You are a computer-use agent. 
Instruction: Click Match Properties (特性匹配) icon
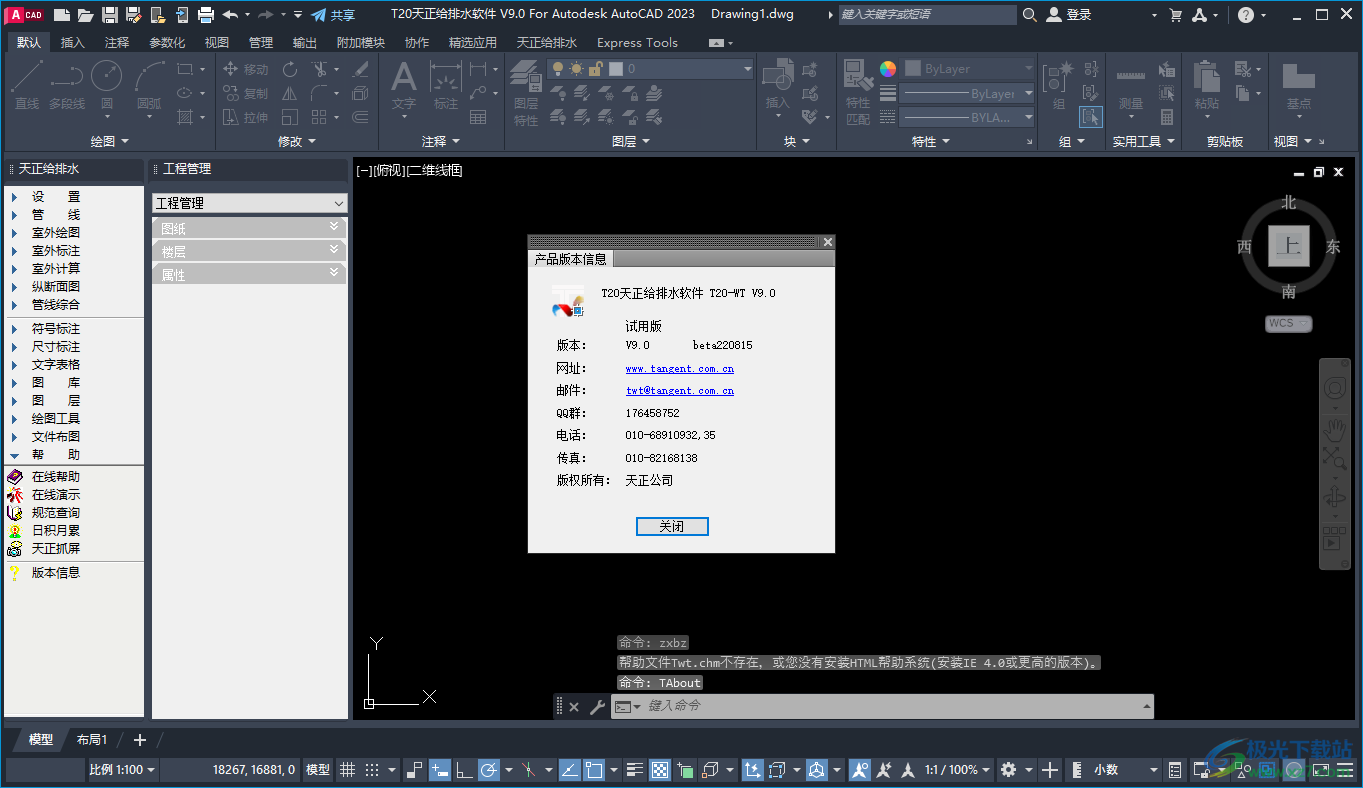pos(858,92)
